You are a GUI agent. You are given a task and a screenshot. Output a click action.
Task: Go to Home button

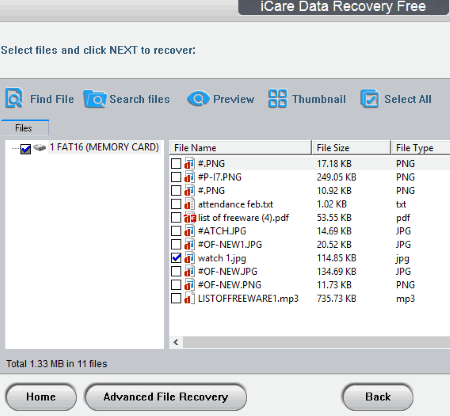click(x=41, y=397)
